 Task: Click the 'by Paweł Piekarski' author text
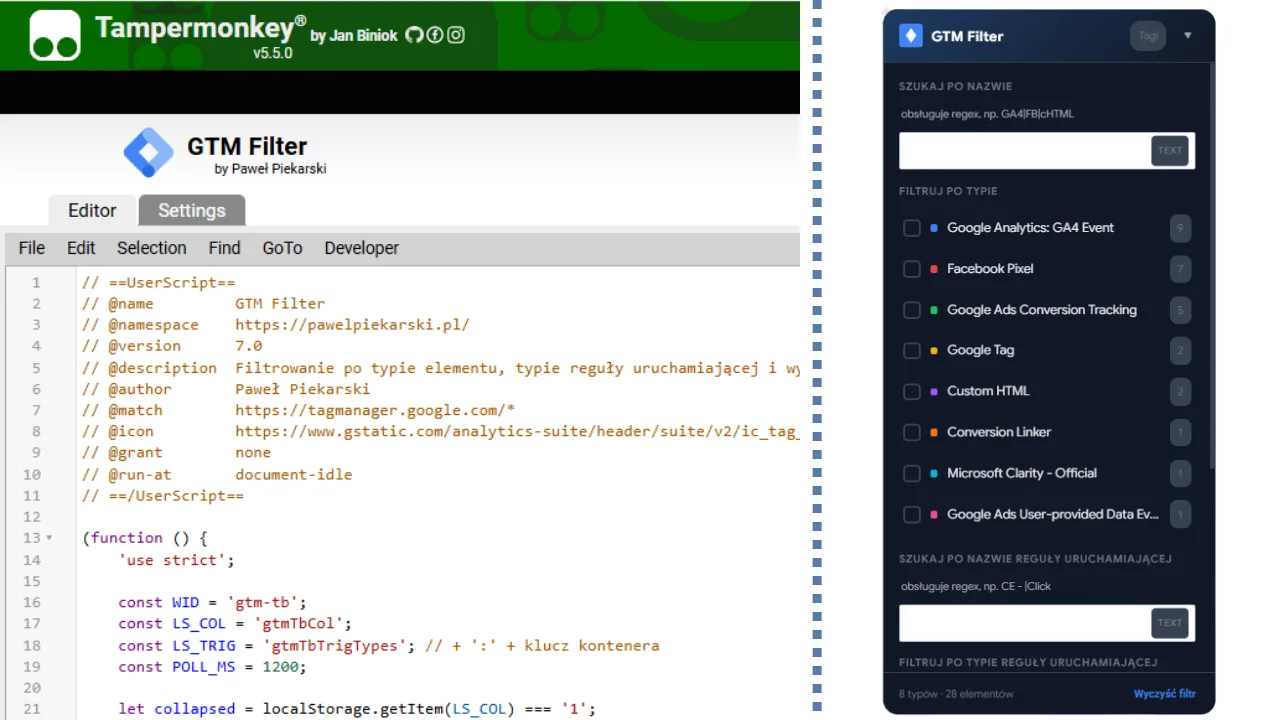point(270,169)
